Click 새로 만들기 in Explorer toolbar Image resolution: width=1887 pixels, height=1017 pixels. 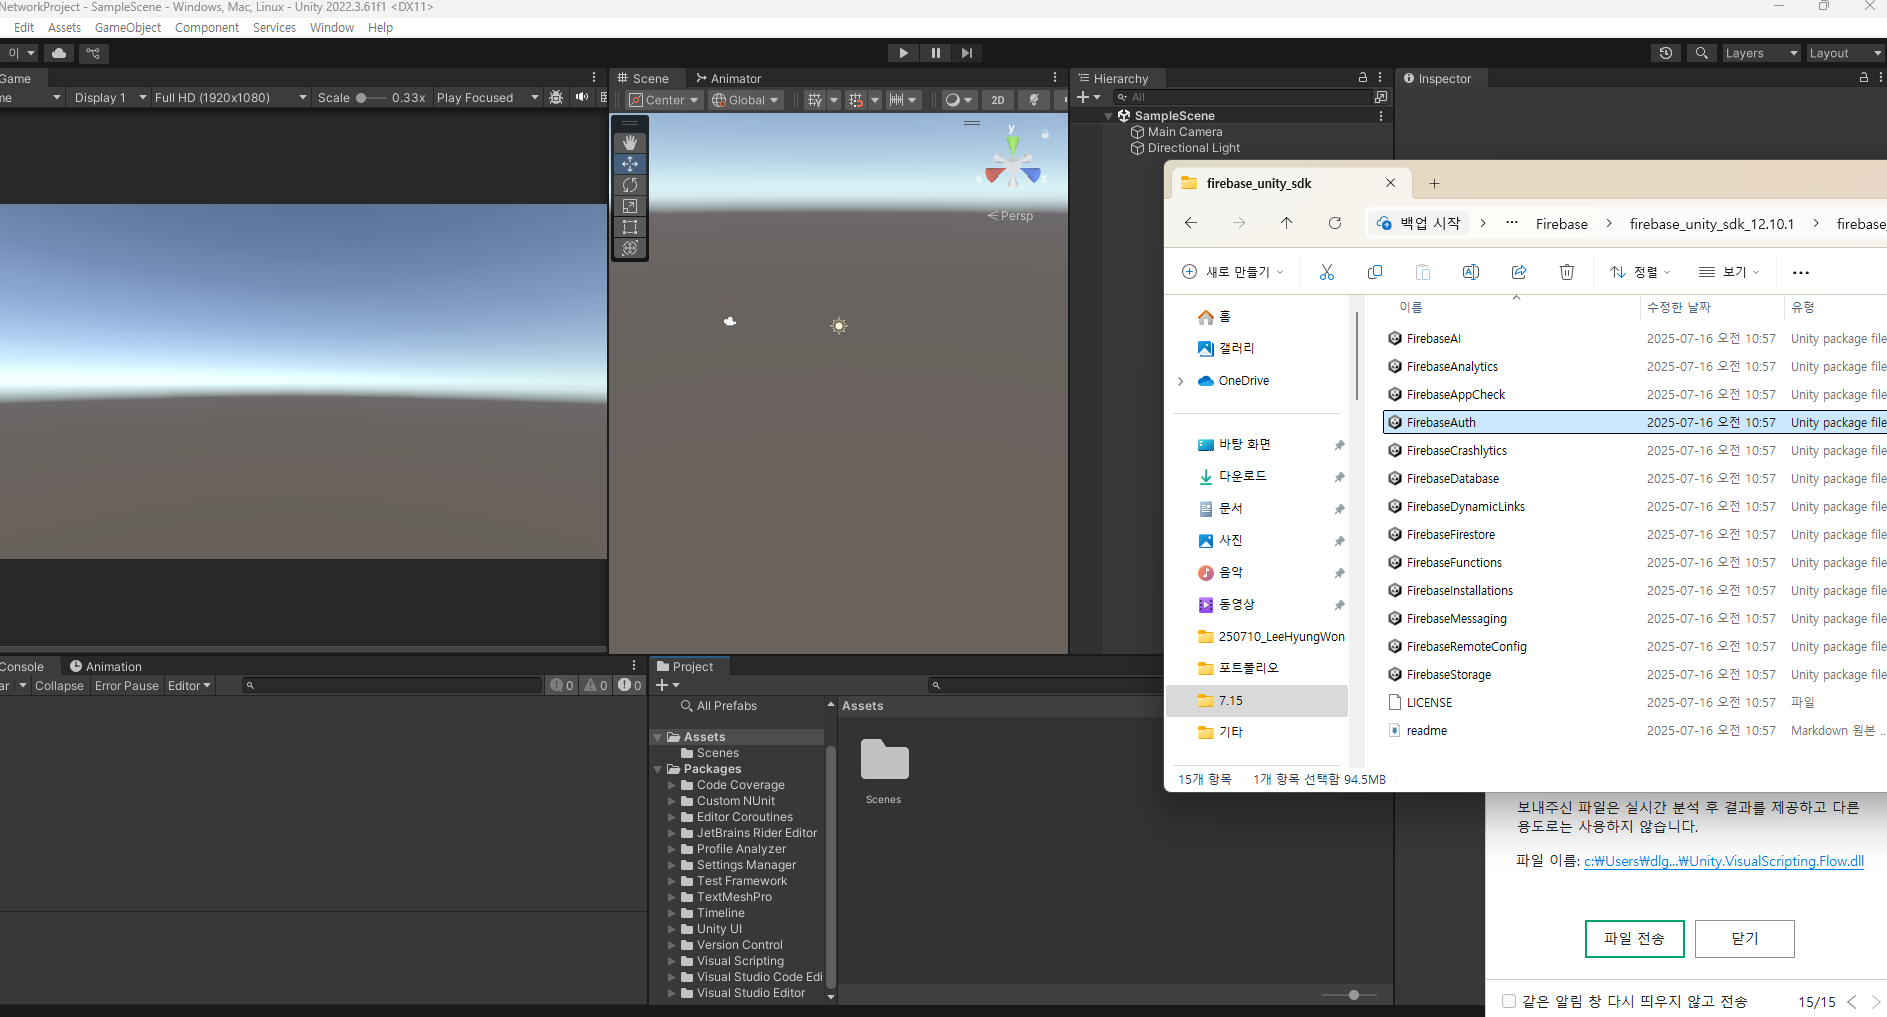1232,272
